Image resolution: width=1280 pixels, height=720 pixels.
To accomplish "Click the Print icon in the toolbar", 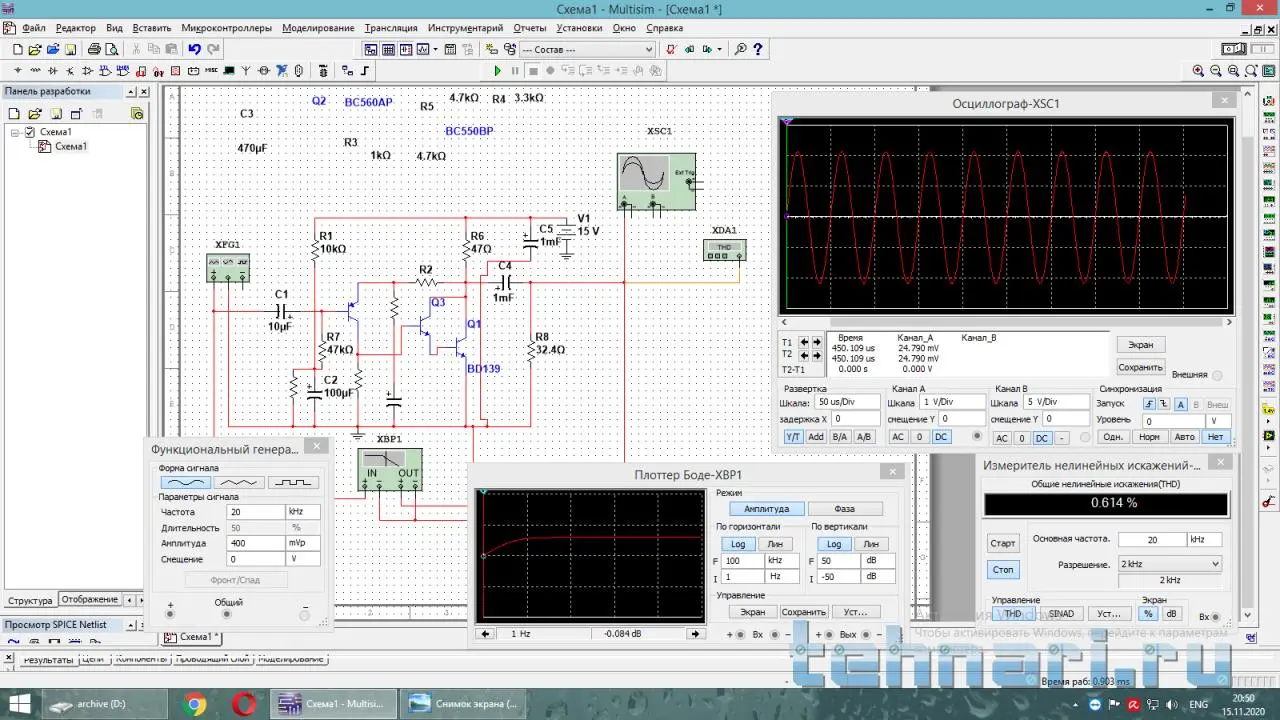I will (94, 49).
